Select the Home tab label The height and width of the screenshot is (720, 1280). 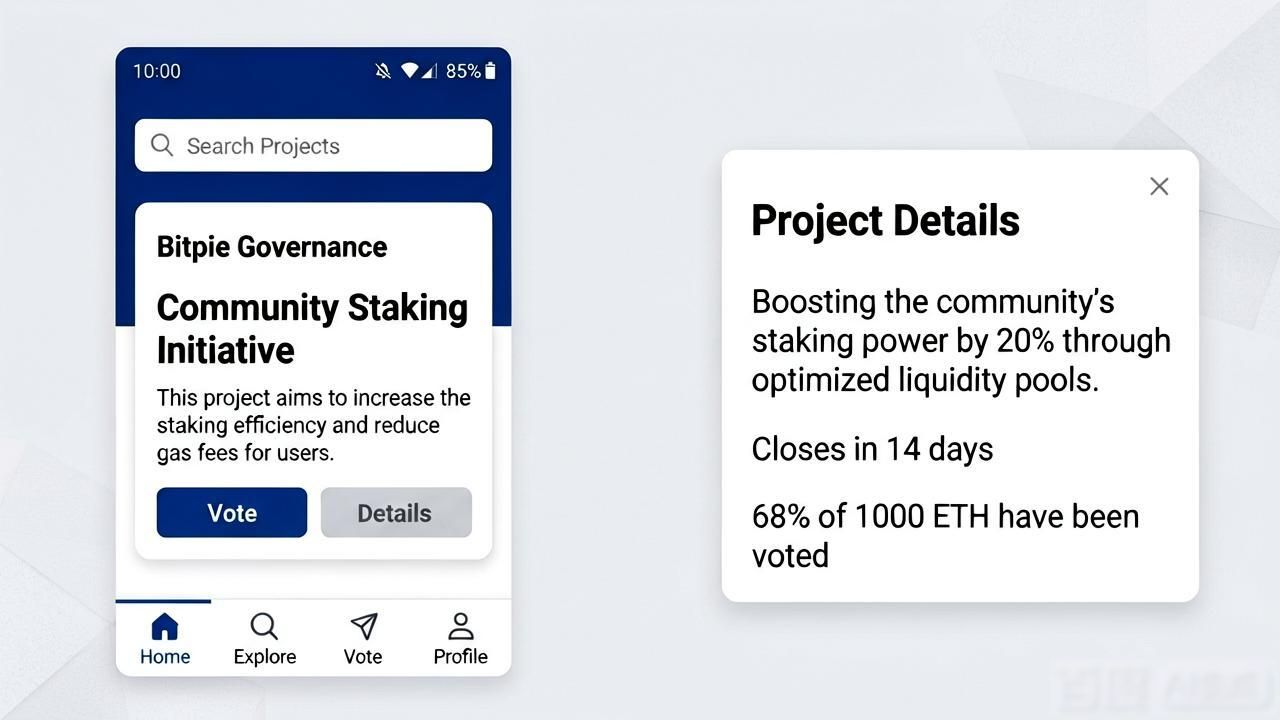coord(165,657)
